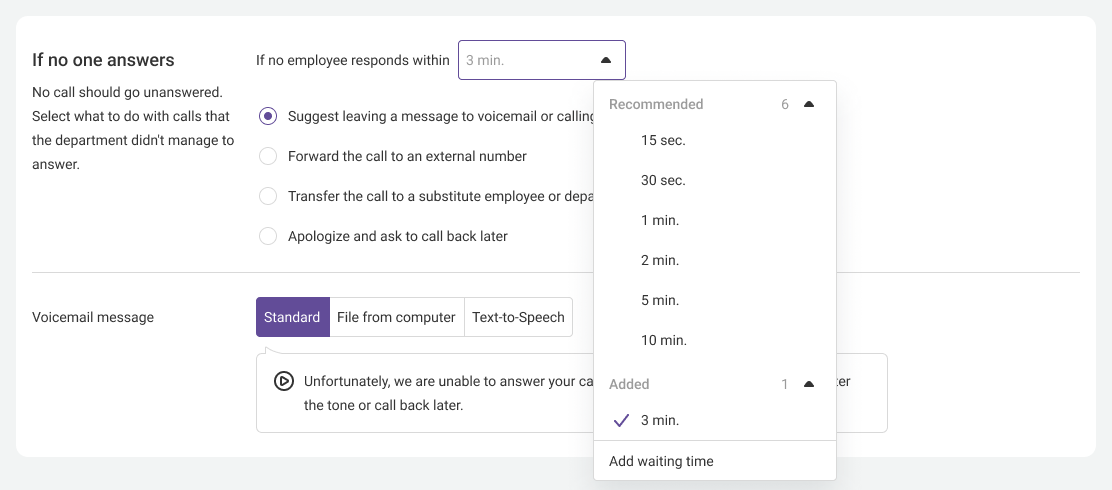Choose the 5 min. option
Image resolution: width=1112 pixels, height=490 pixels.
660,301
